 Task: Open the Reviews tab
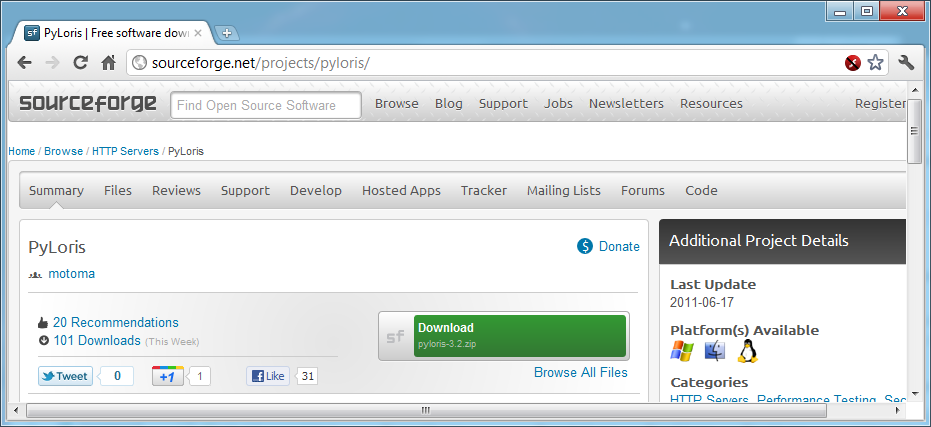pos(176,191)
